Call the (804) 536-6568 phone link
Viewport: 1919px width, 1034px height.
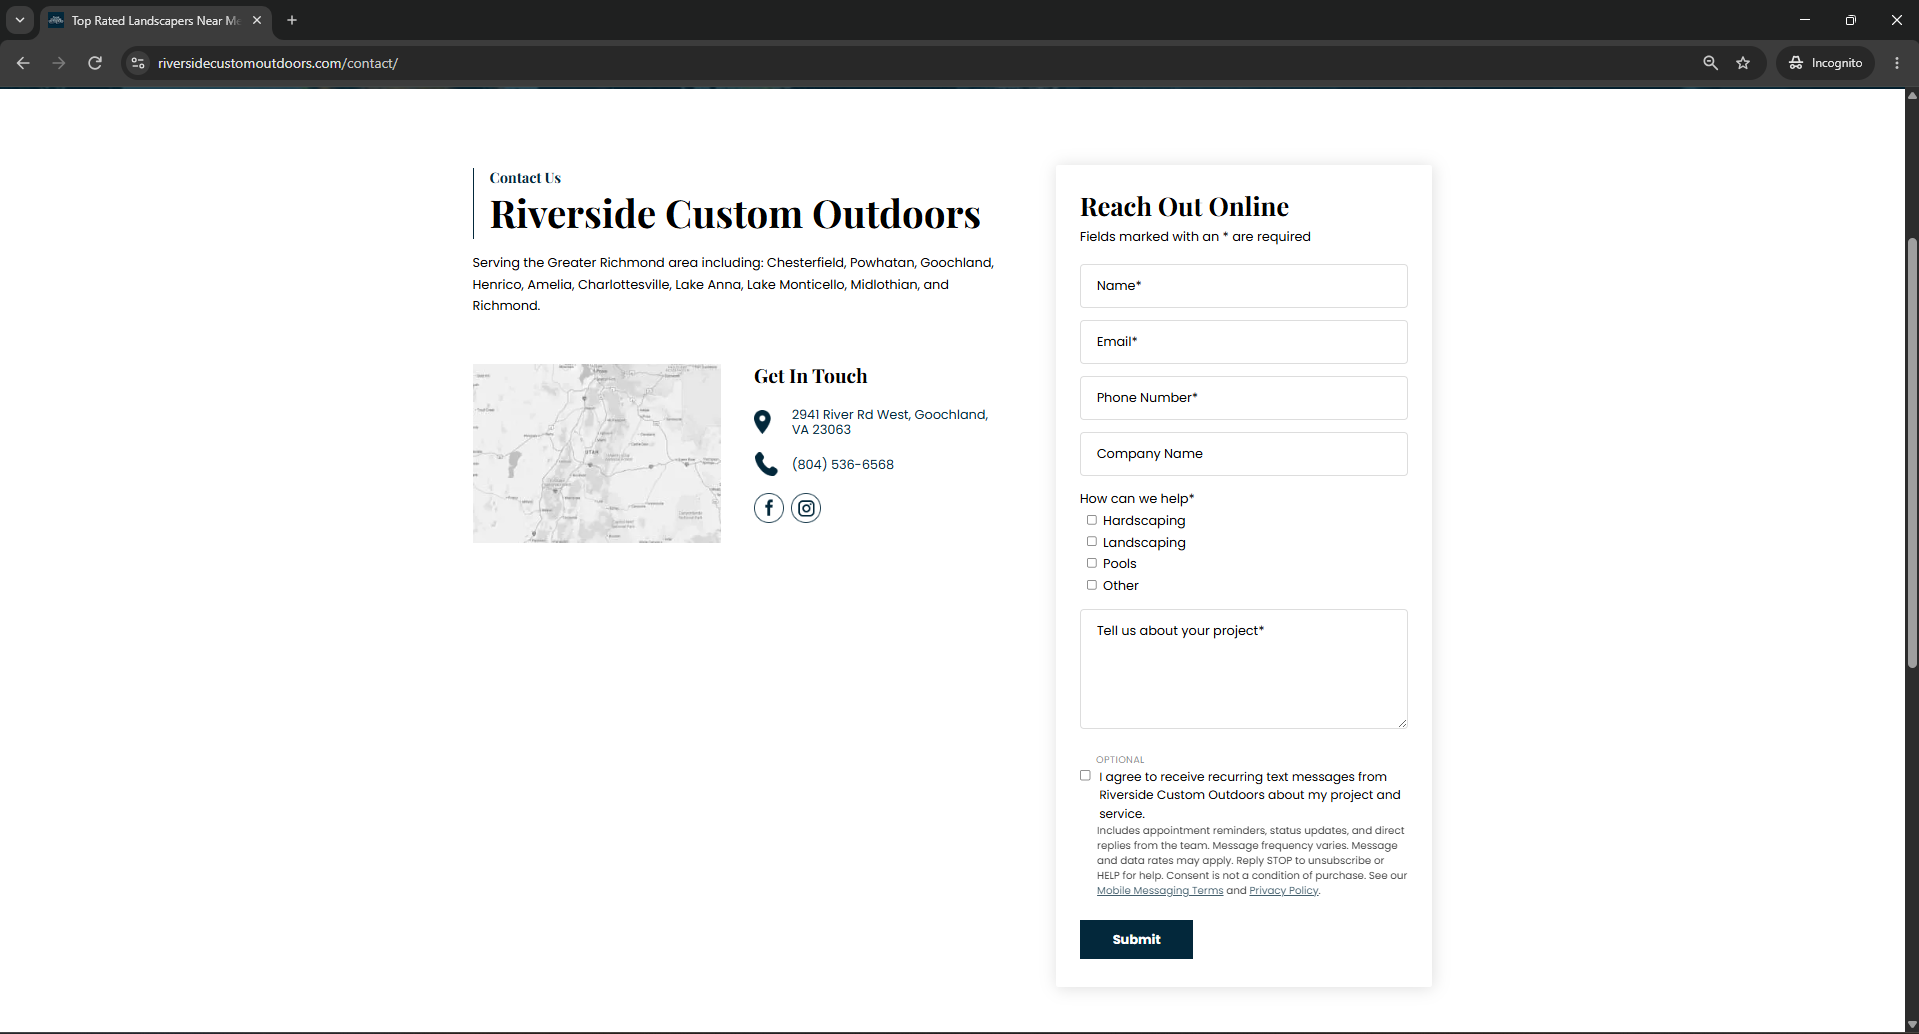(x=843, y=464)
